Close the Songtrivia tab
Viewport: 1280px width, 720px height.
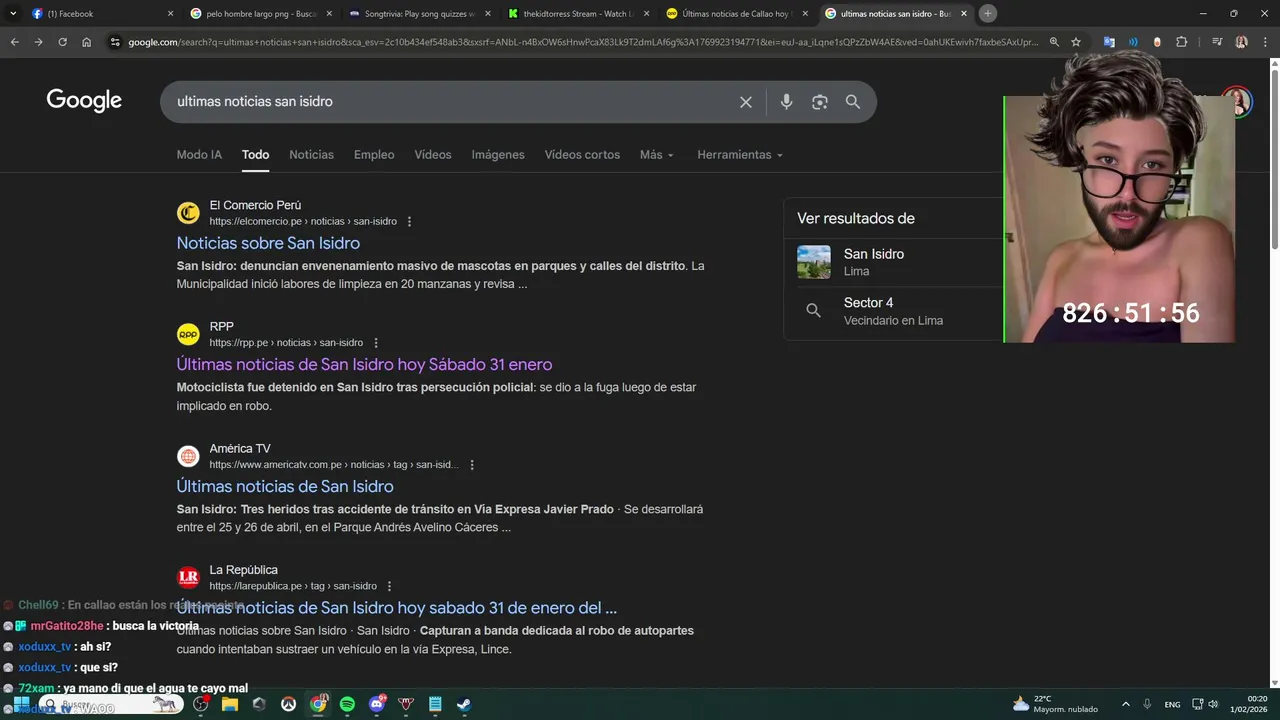(x=487, y=13)
